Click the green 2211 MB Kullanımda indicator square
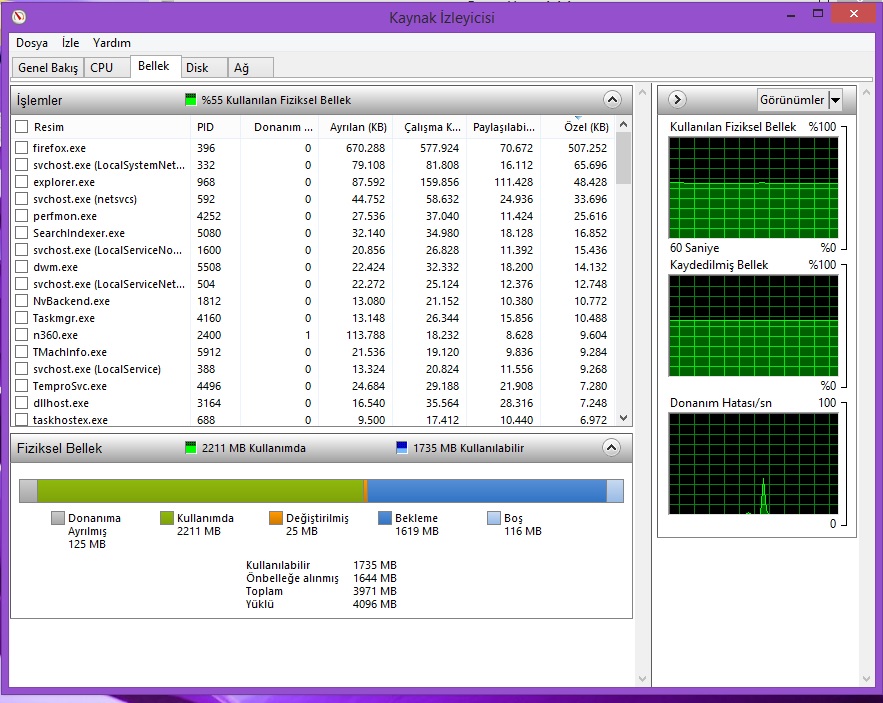Image resolution: width=883 pixels, height=703 pixels. [x=190, y=448]
